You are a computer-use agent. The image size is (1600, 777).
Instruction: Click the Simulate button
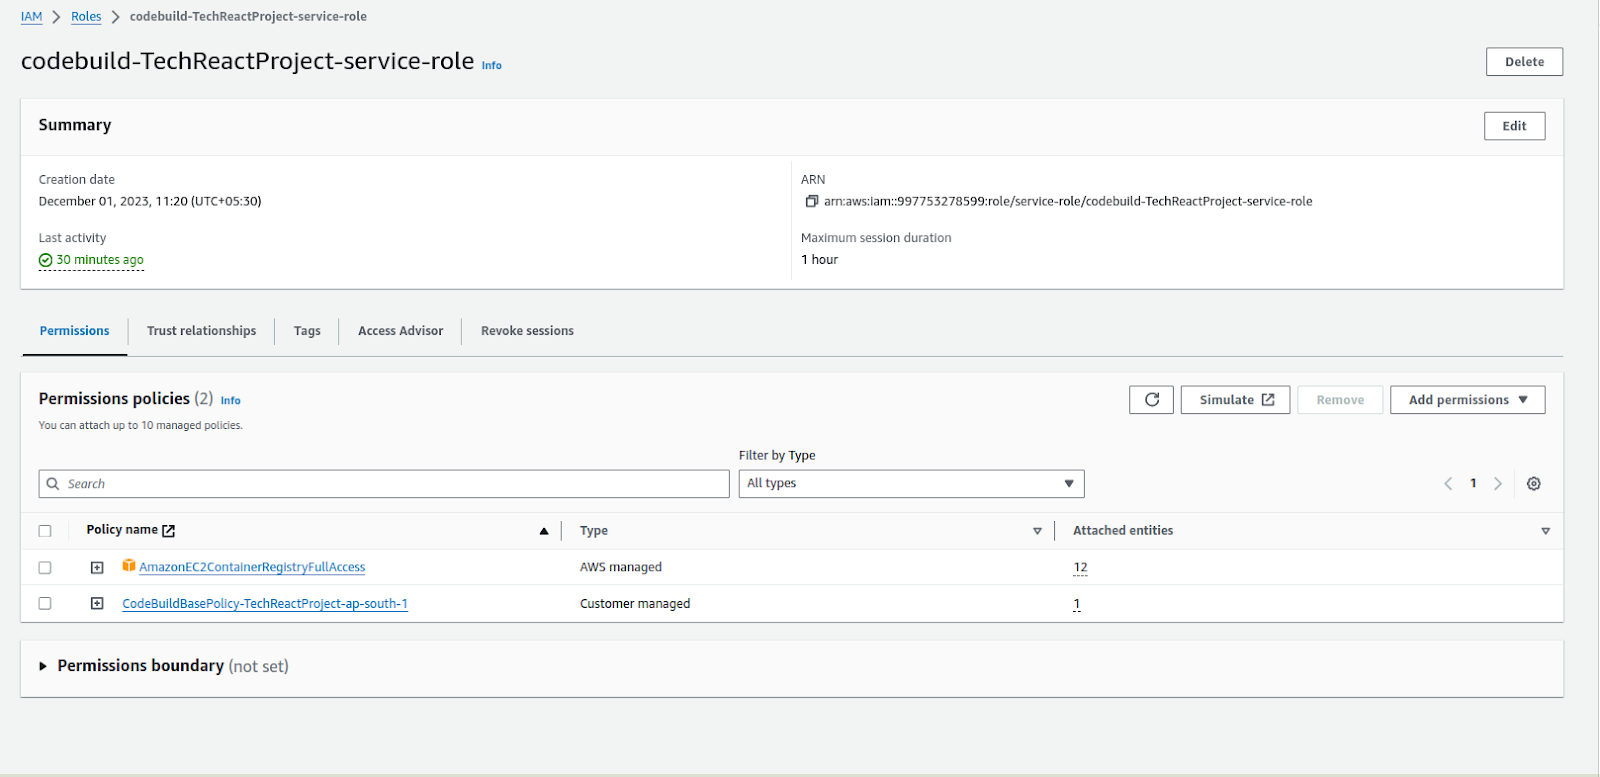click(1236, 400)
